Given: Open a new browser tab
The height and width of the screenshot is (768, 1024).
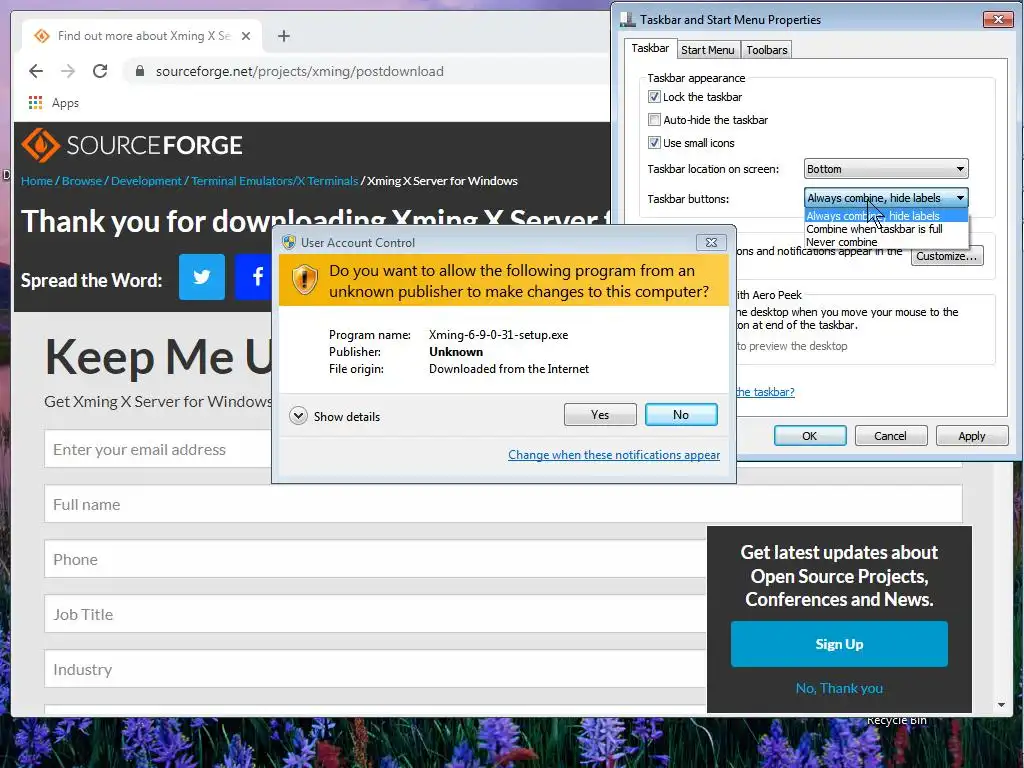Looking at the screenshot, I should point(283,36).
